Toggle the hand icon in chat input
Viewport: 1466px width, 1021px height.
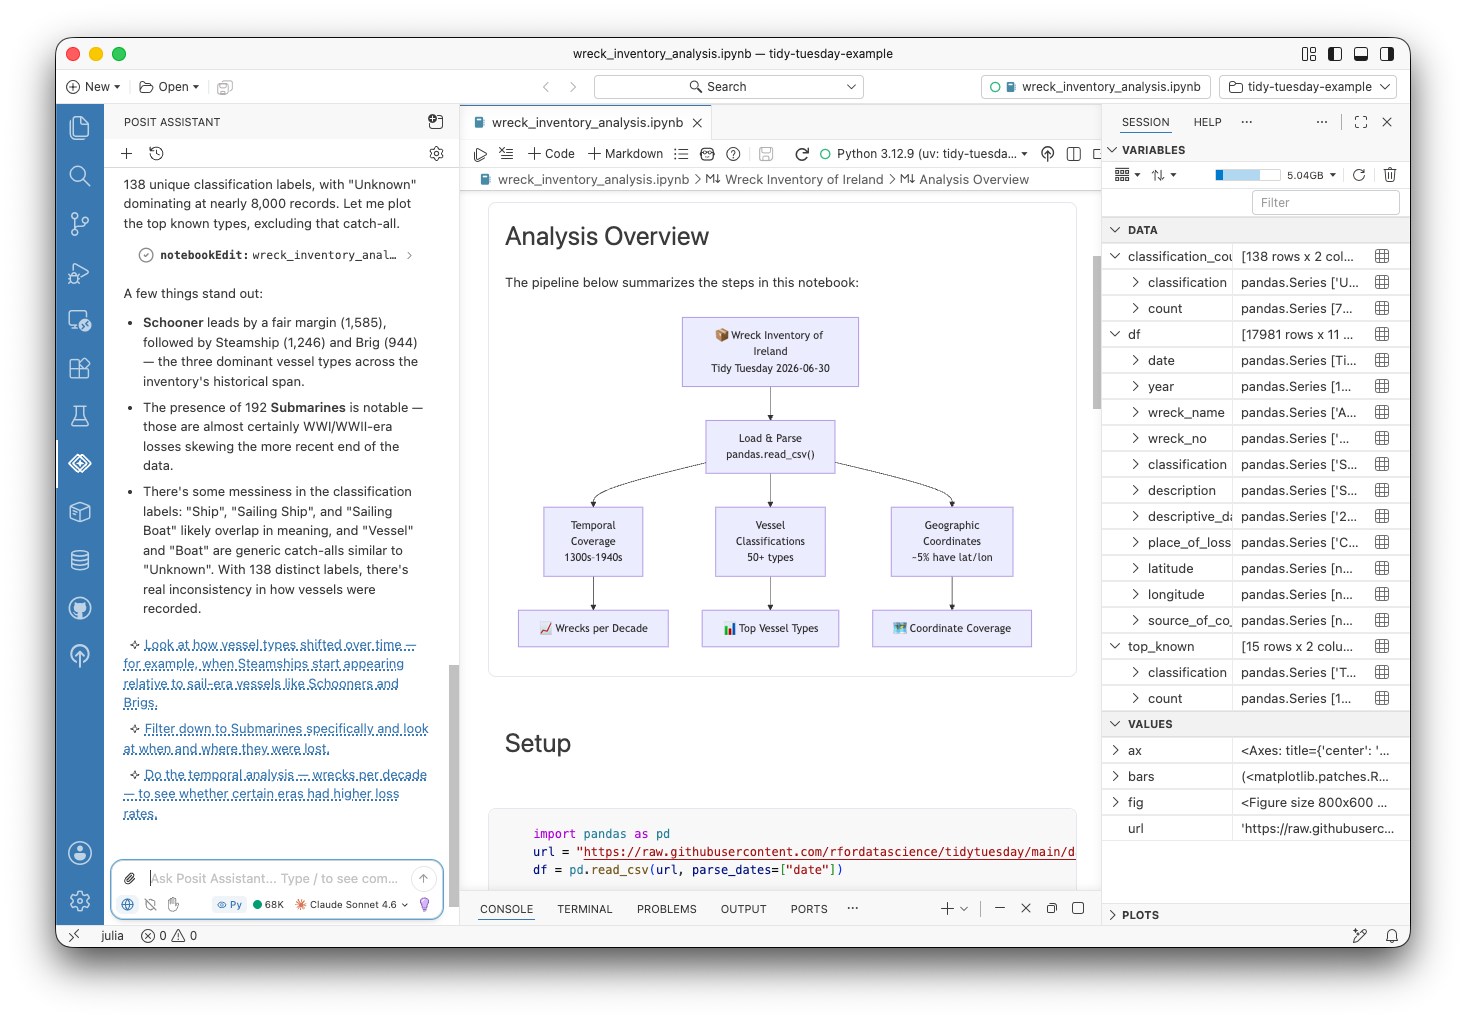coord(173,904)
